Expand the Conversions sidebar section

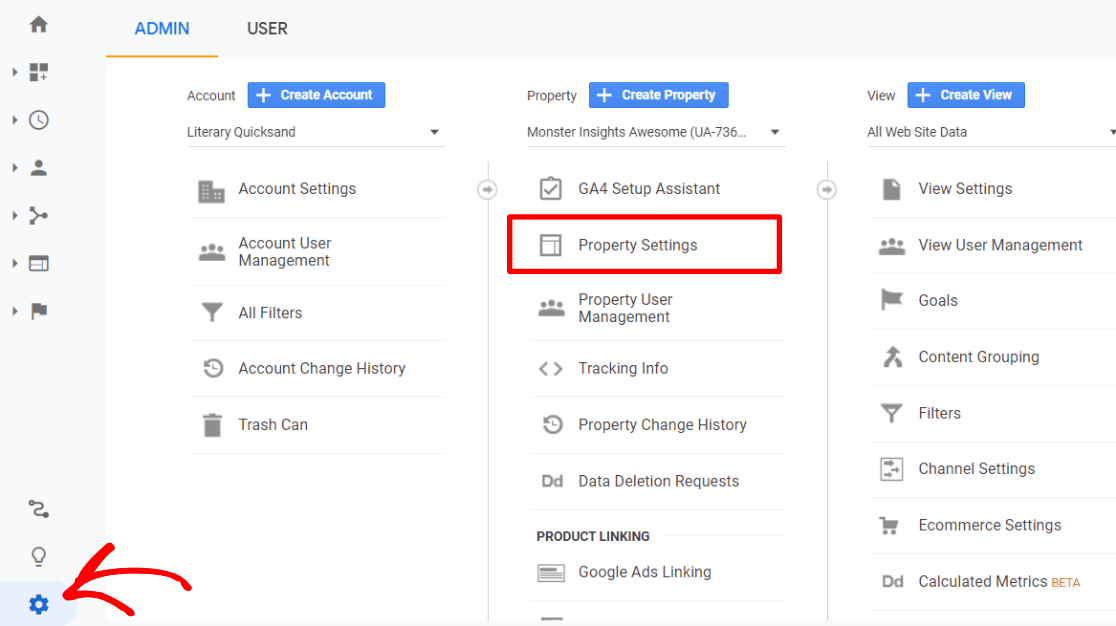pos(14,311)
